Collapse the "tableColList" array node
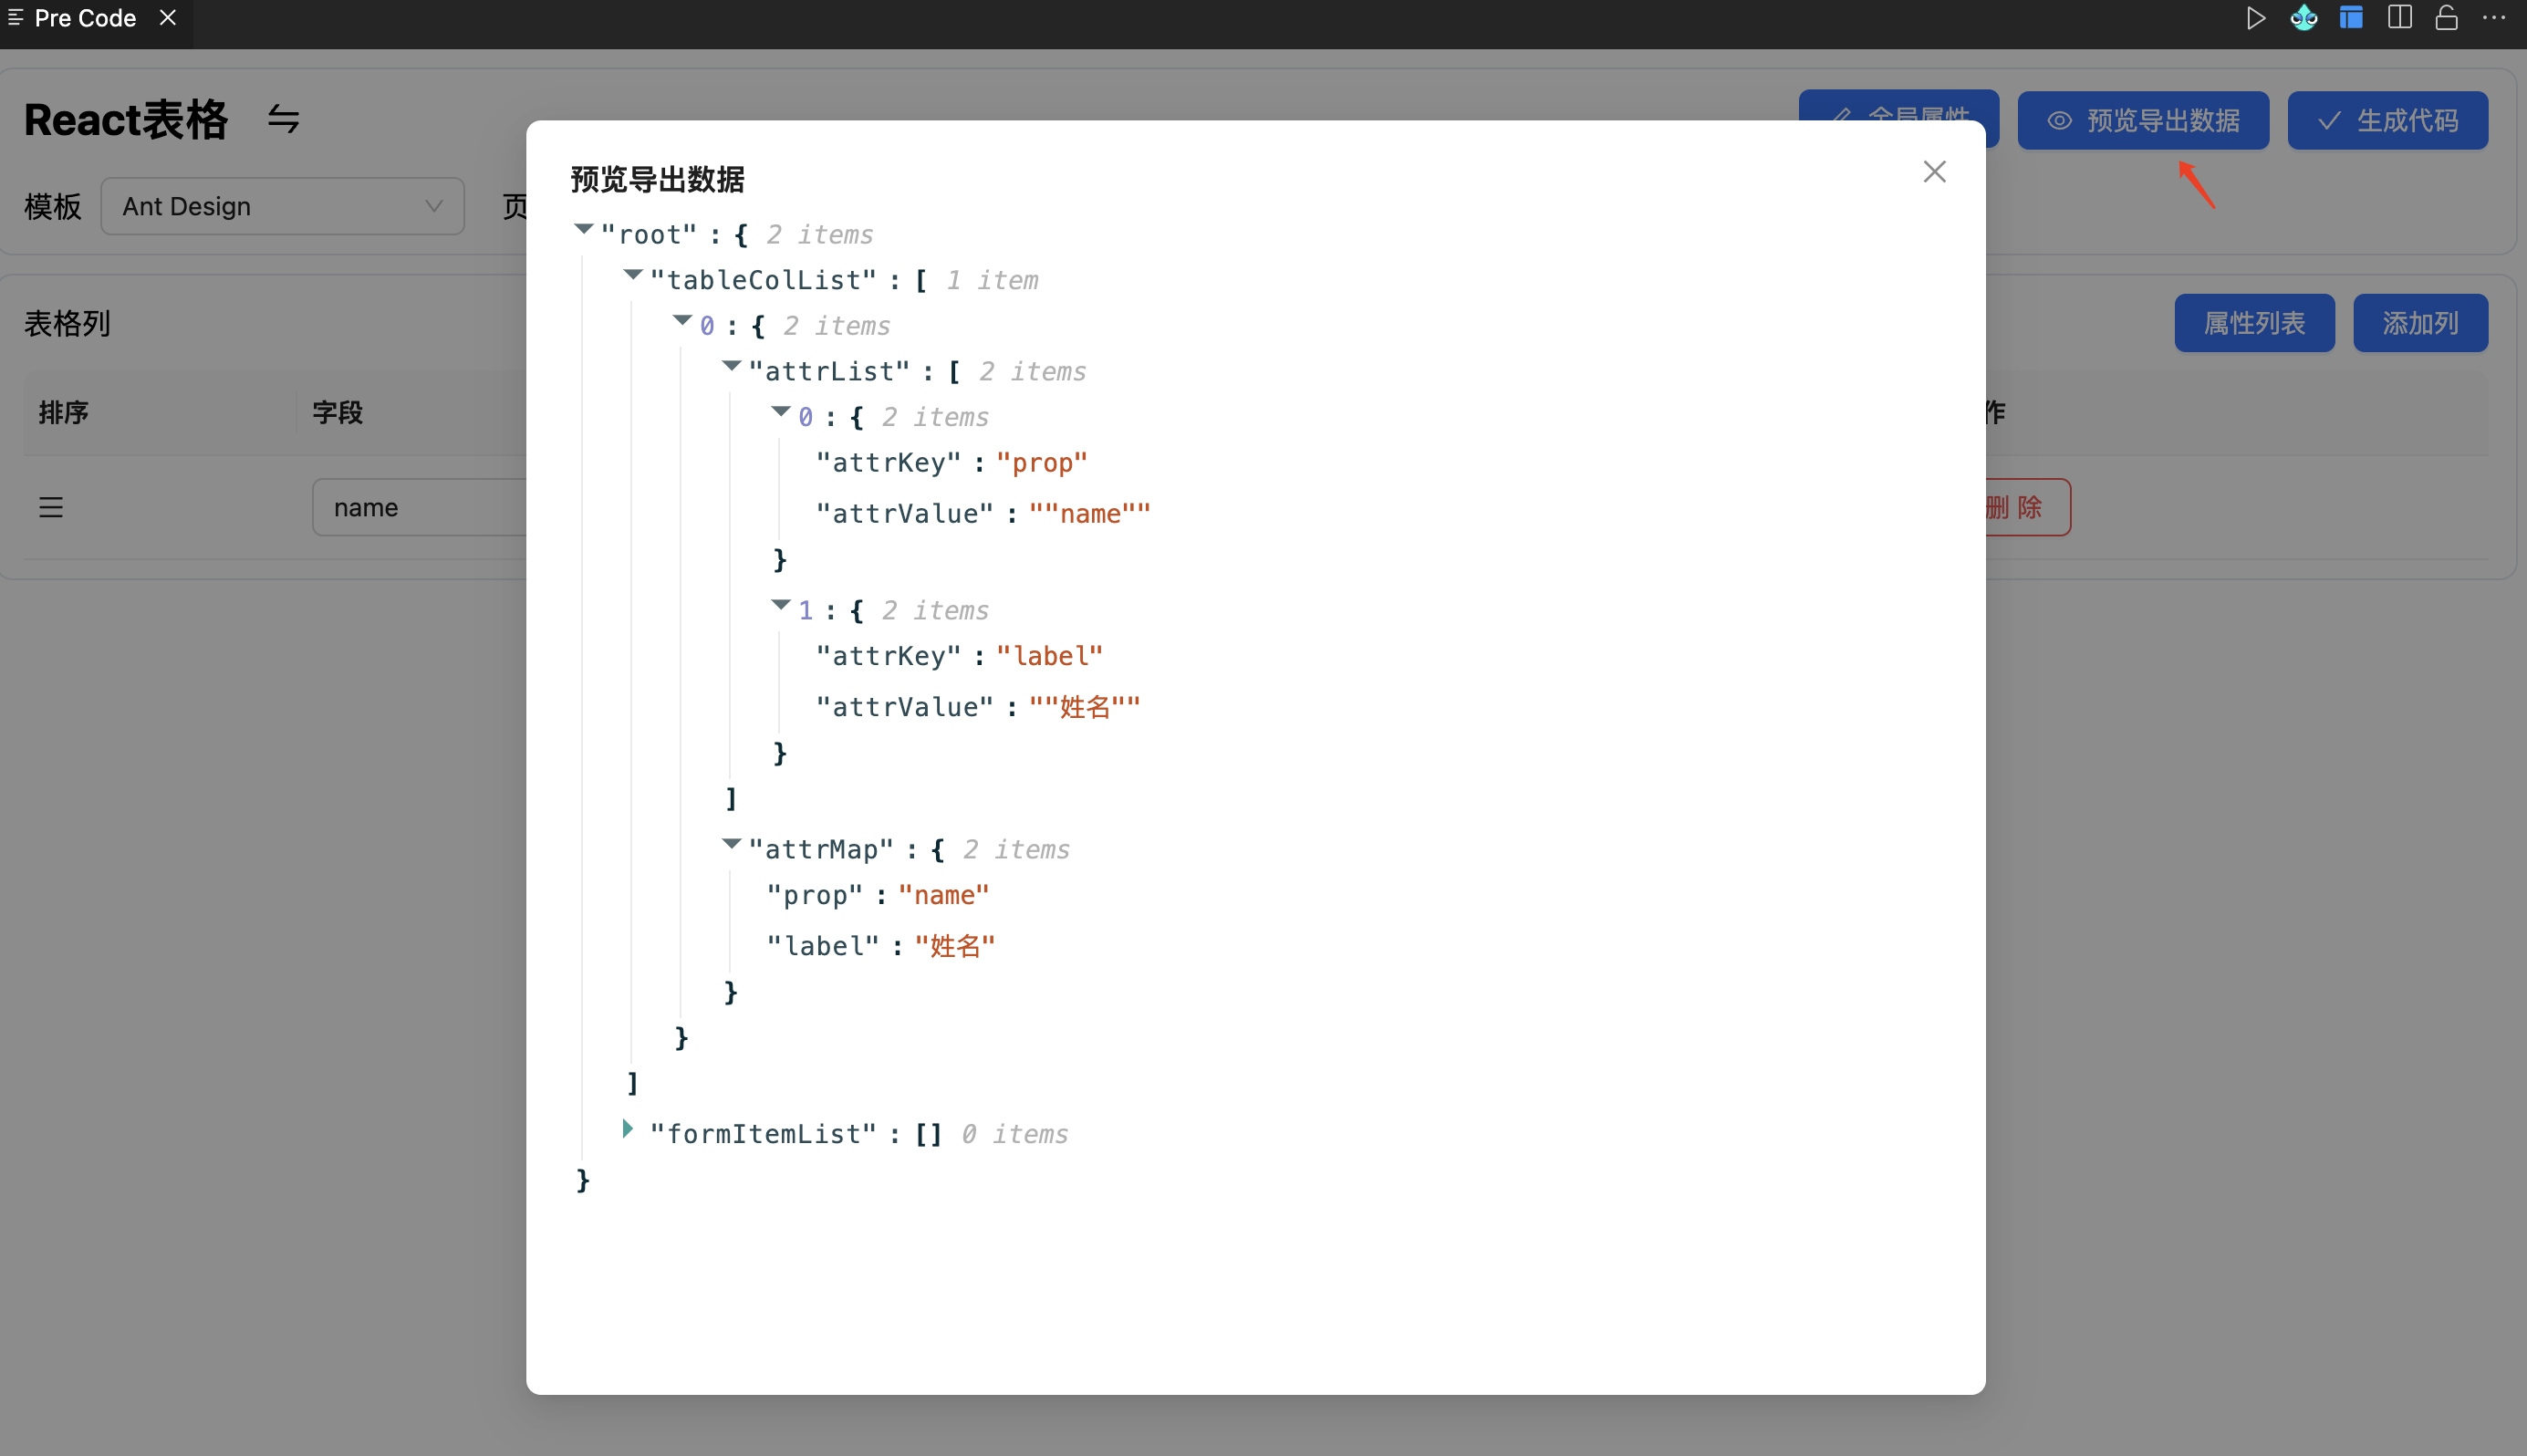The height and width of the screenshot is (1456, 2527). tap(633, 275)
